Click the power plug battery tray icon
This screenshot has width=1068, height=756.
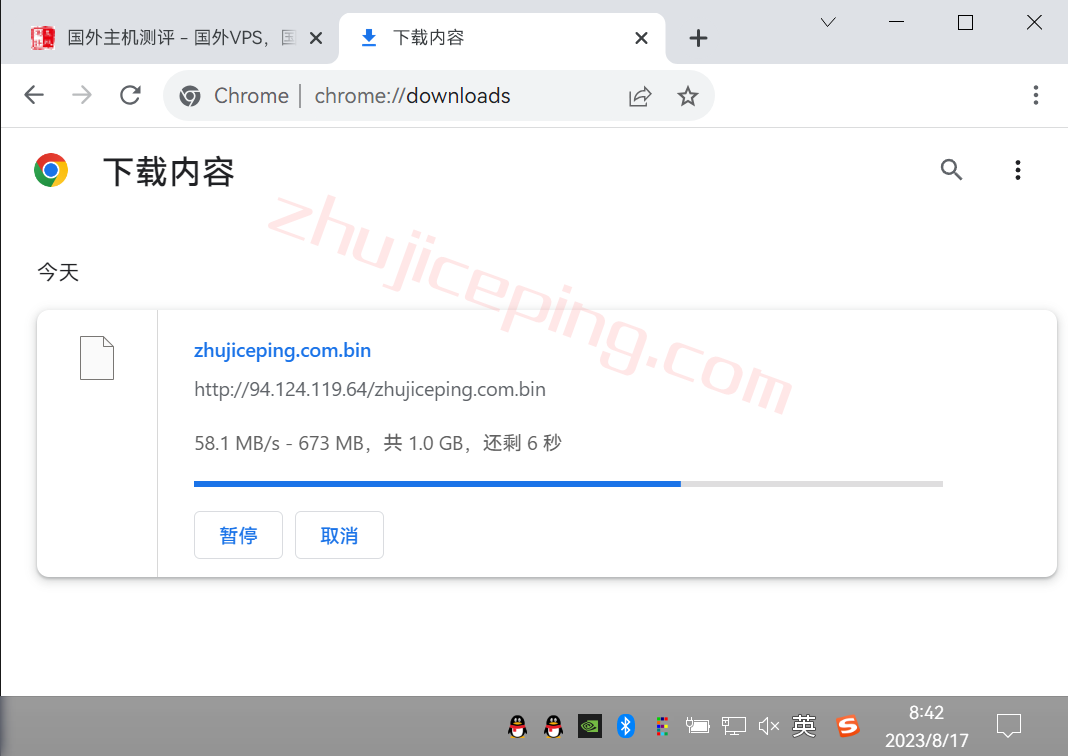click(697, 726)
